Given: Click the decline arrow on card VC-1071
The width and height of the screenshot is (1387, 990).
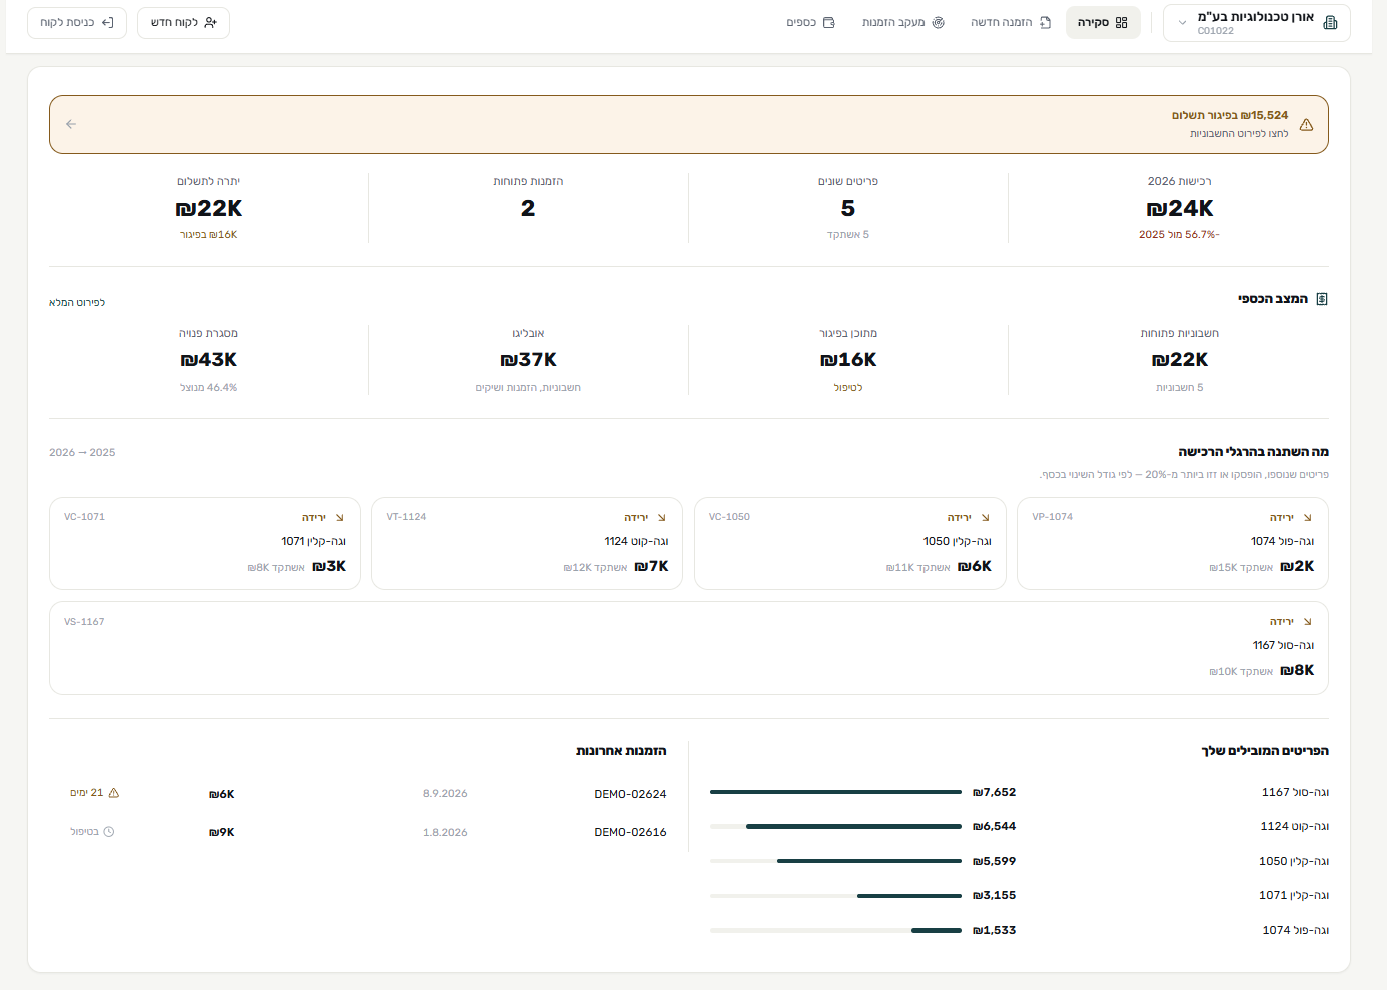Looking at the screenshot, I should click(x=339, y=518).
